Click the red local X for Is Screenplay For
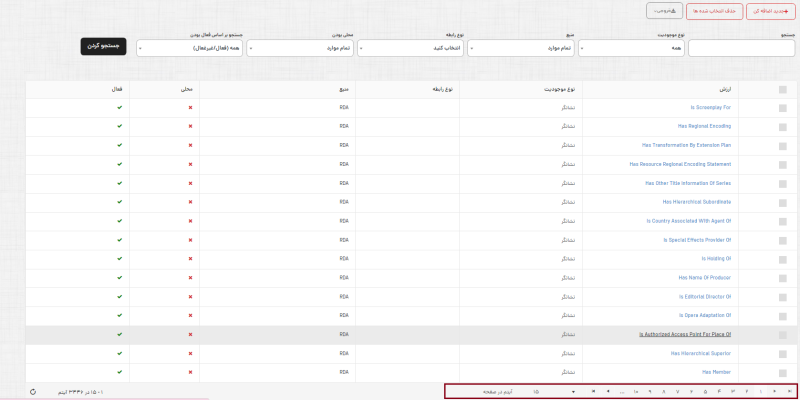This screenshot has width=800, height=400. tap(190, 107)
